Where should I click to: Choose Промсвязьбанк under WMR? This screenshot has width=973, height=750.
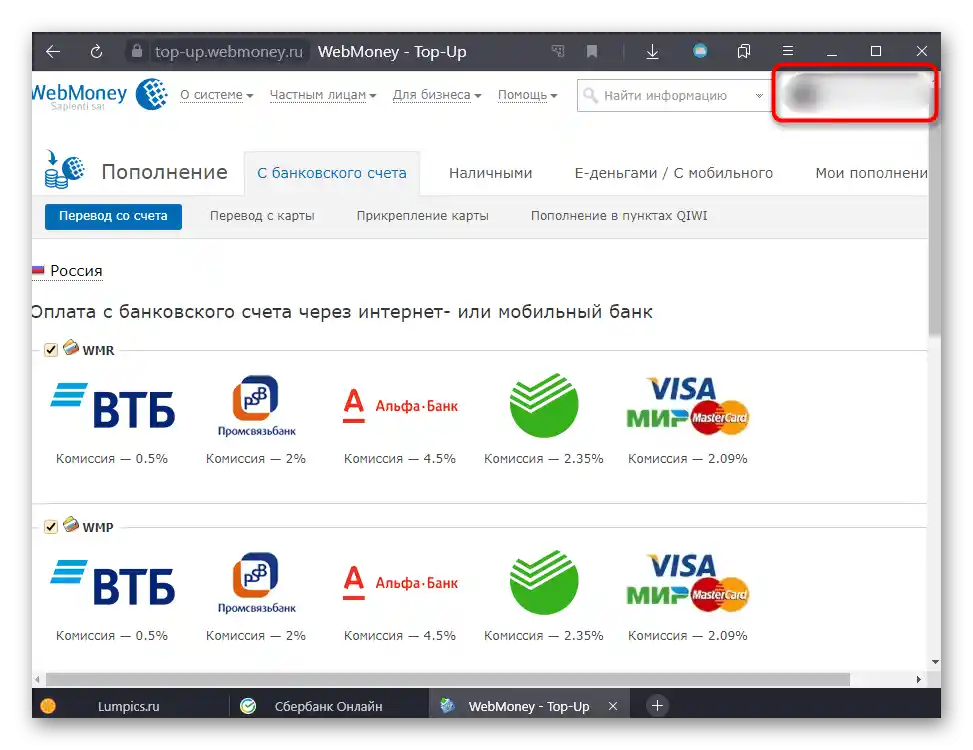coord(256,406)
